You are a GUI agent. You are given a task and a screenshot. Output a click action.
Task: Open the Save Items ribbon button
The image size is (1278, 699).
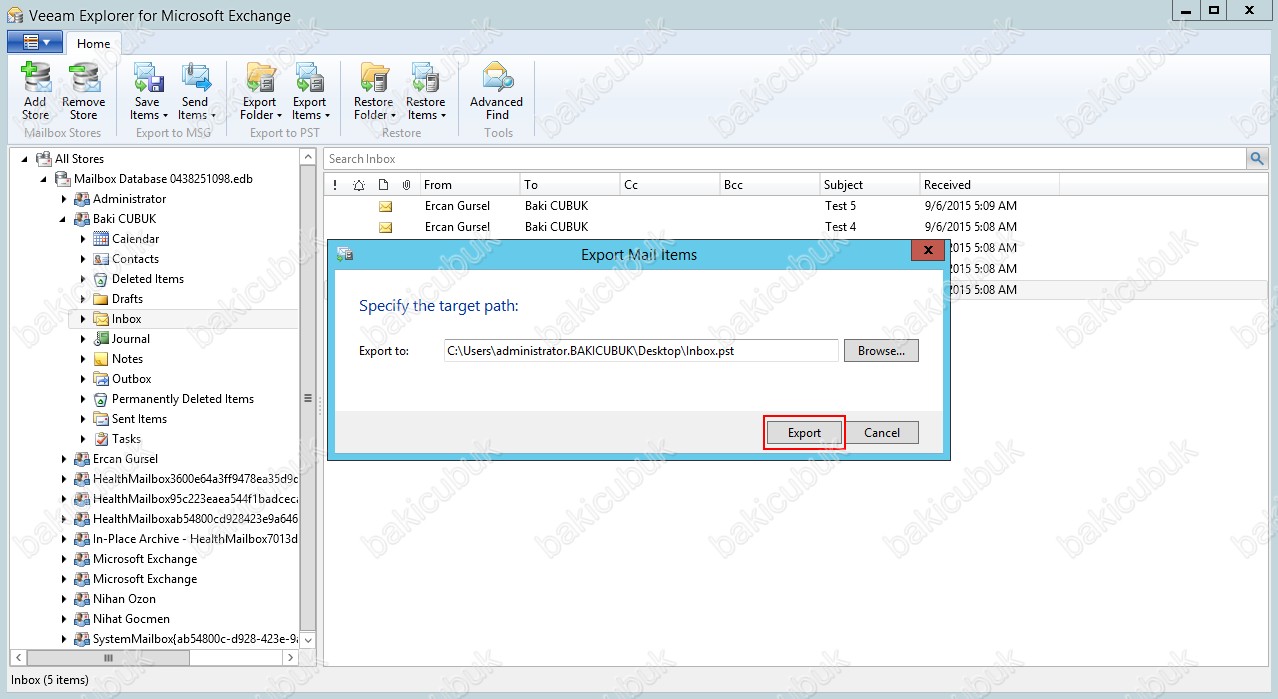147,92
